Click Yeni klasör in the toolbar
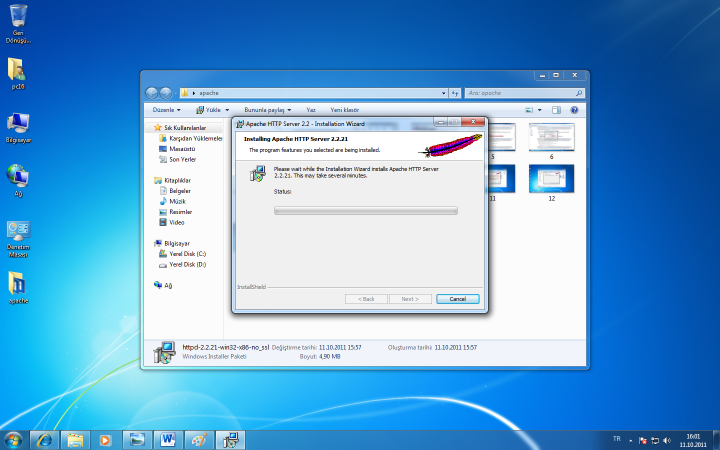The width and height of the screenshot is (720, 450). (344, 109)
